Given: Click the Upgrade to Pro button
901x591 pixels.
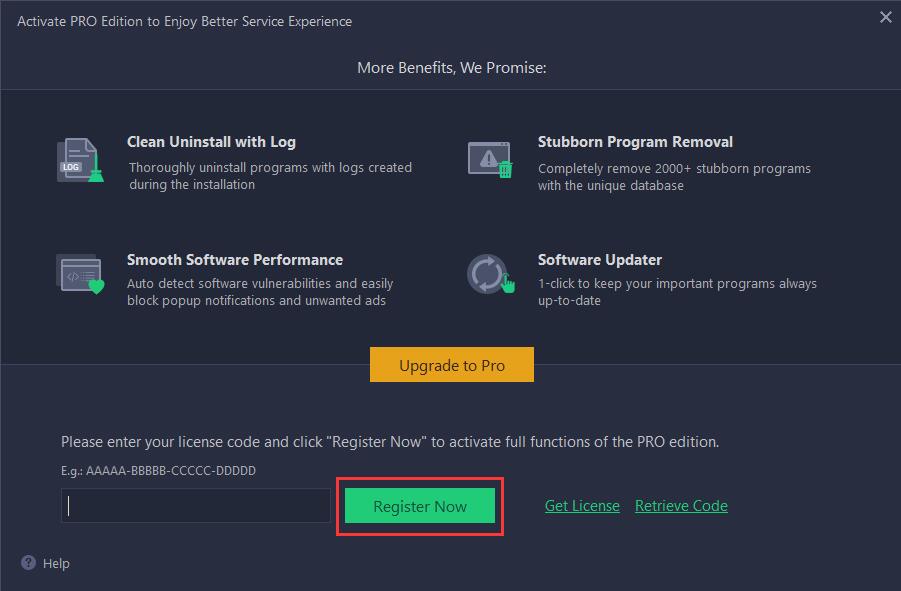Looking at the screenshot, I should pyautogui.click(x=452, y=365).
